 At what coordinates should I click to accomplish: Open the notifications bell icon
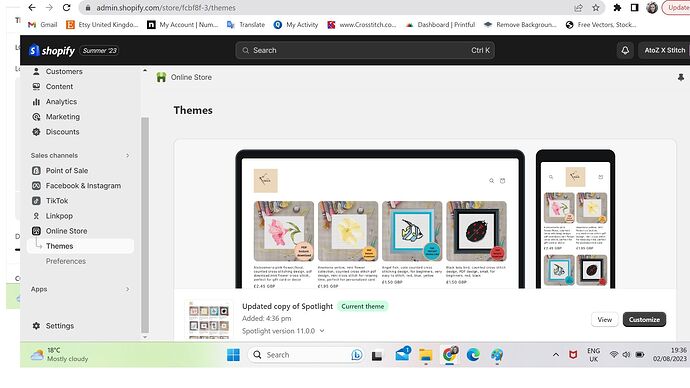pos(625,51)
